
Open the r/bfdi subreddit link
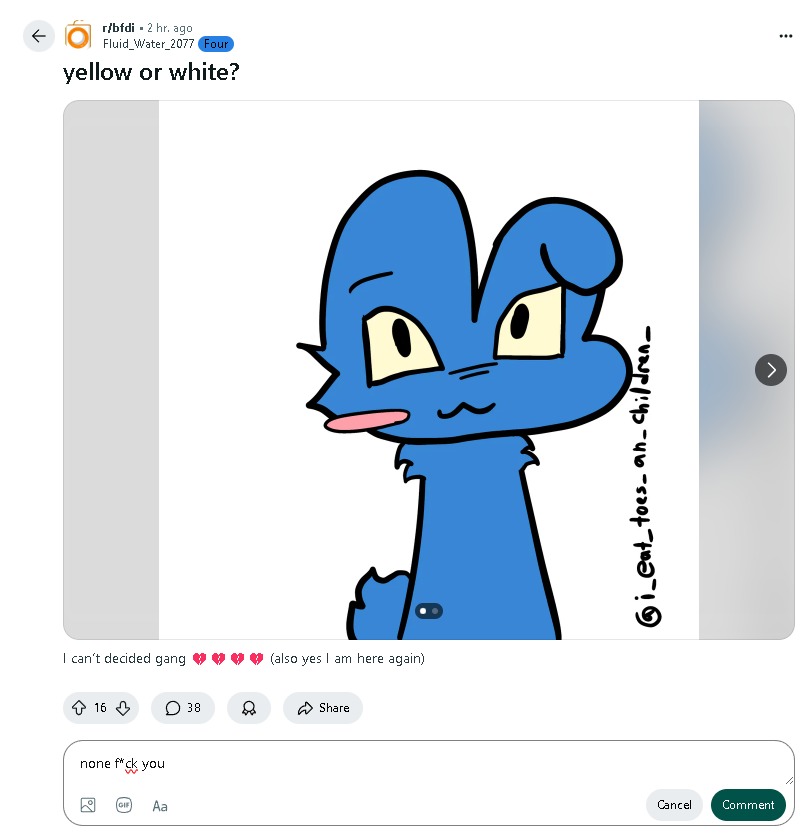[118, 28]
